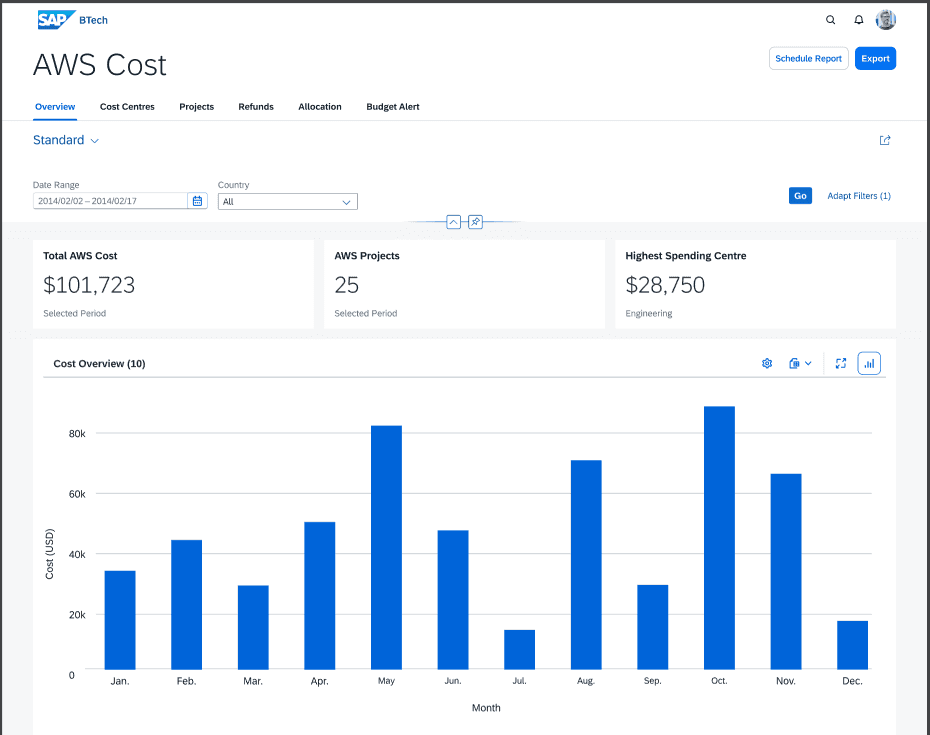930x735 pixels.
Task: Select the Refunds tab
Action: pyautogui.click(x=255, y=107)
